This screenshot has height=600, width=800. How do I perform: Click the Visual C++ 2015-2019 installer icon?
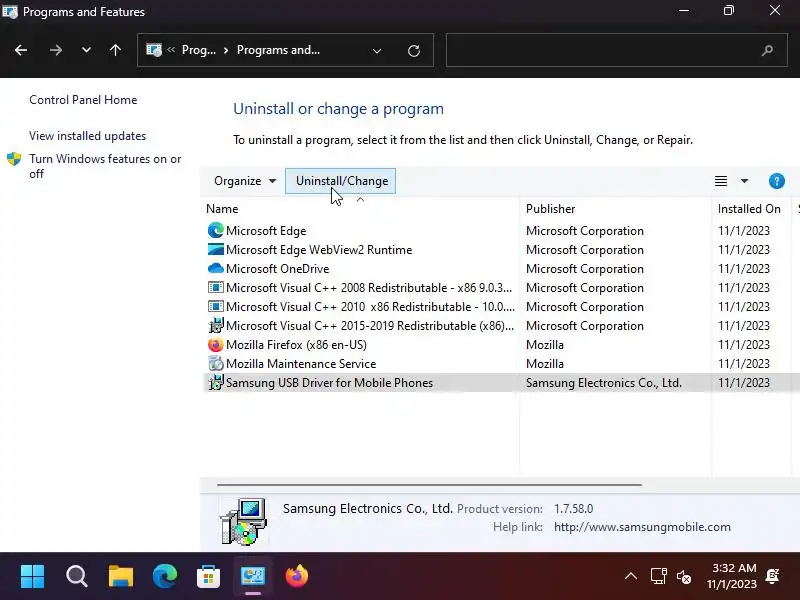click(215, 326)
